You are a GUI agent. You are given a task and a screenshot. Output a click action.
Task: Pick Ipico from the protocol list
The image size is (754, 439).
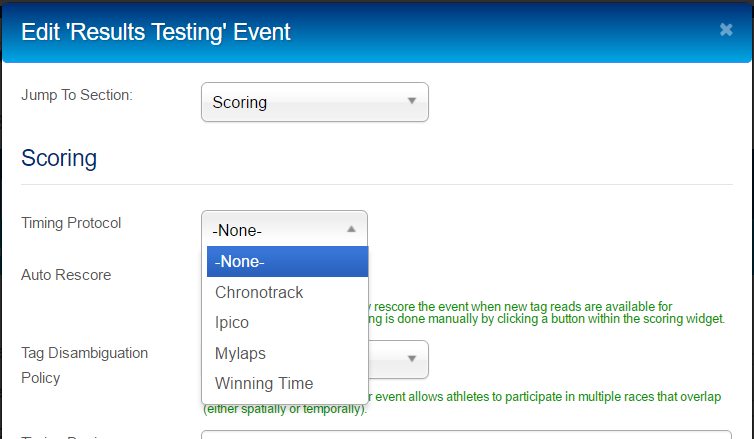coord(287,323)
